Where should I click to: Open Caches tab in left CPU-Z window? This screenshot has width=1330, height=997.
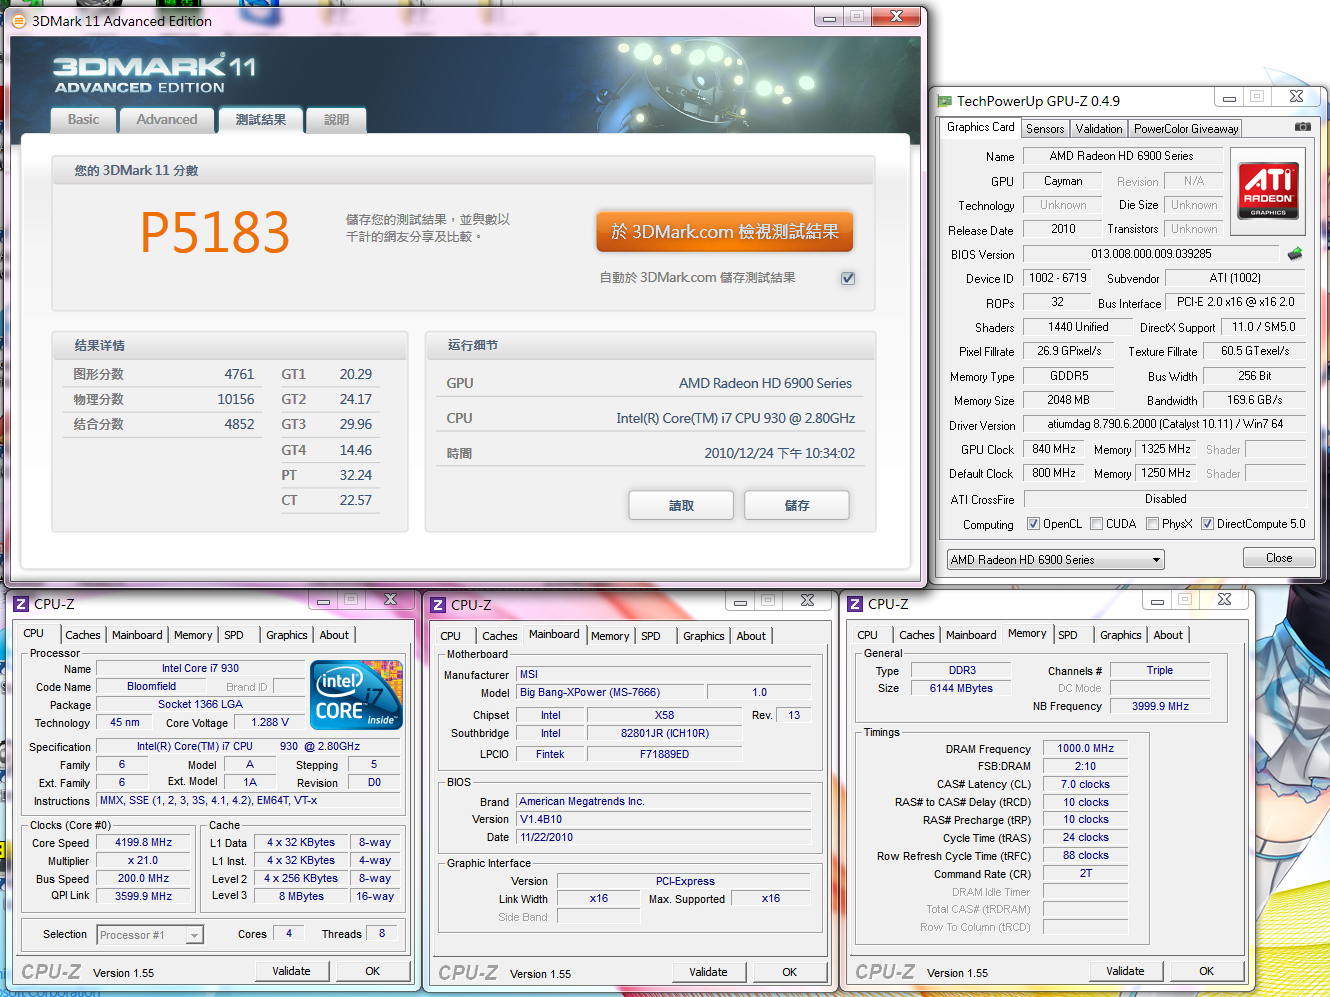[83, 635]
